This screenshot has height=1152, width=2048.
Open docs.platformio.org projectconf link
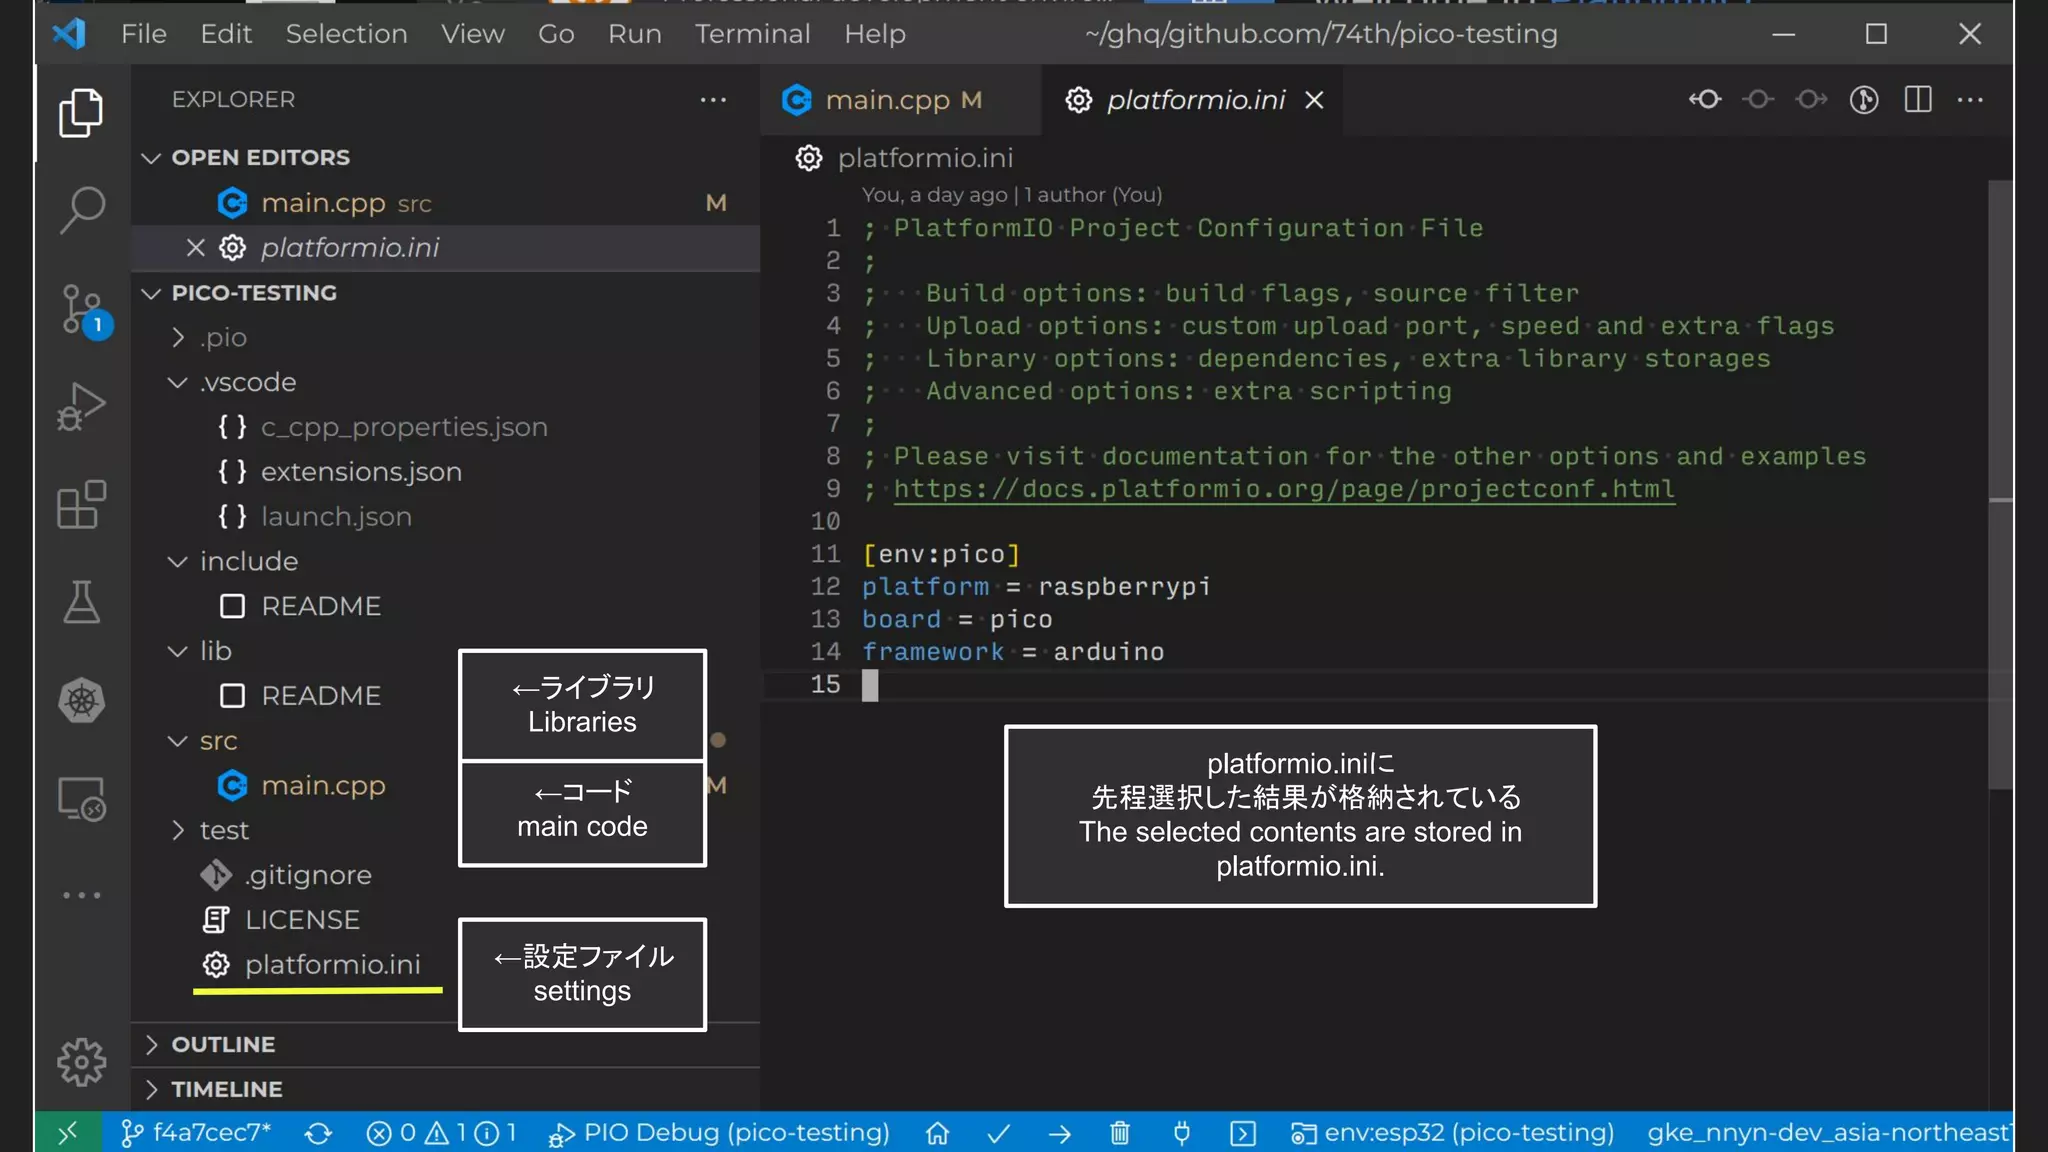tap(1284, 489)
